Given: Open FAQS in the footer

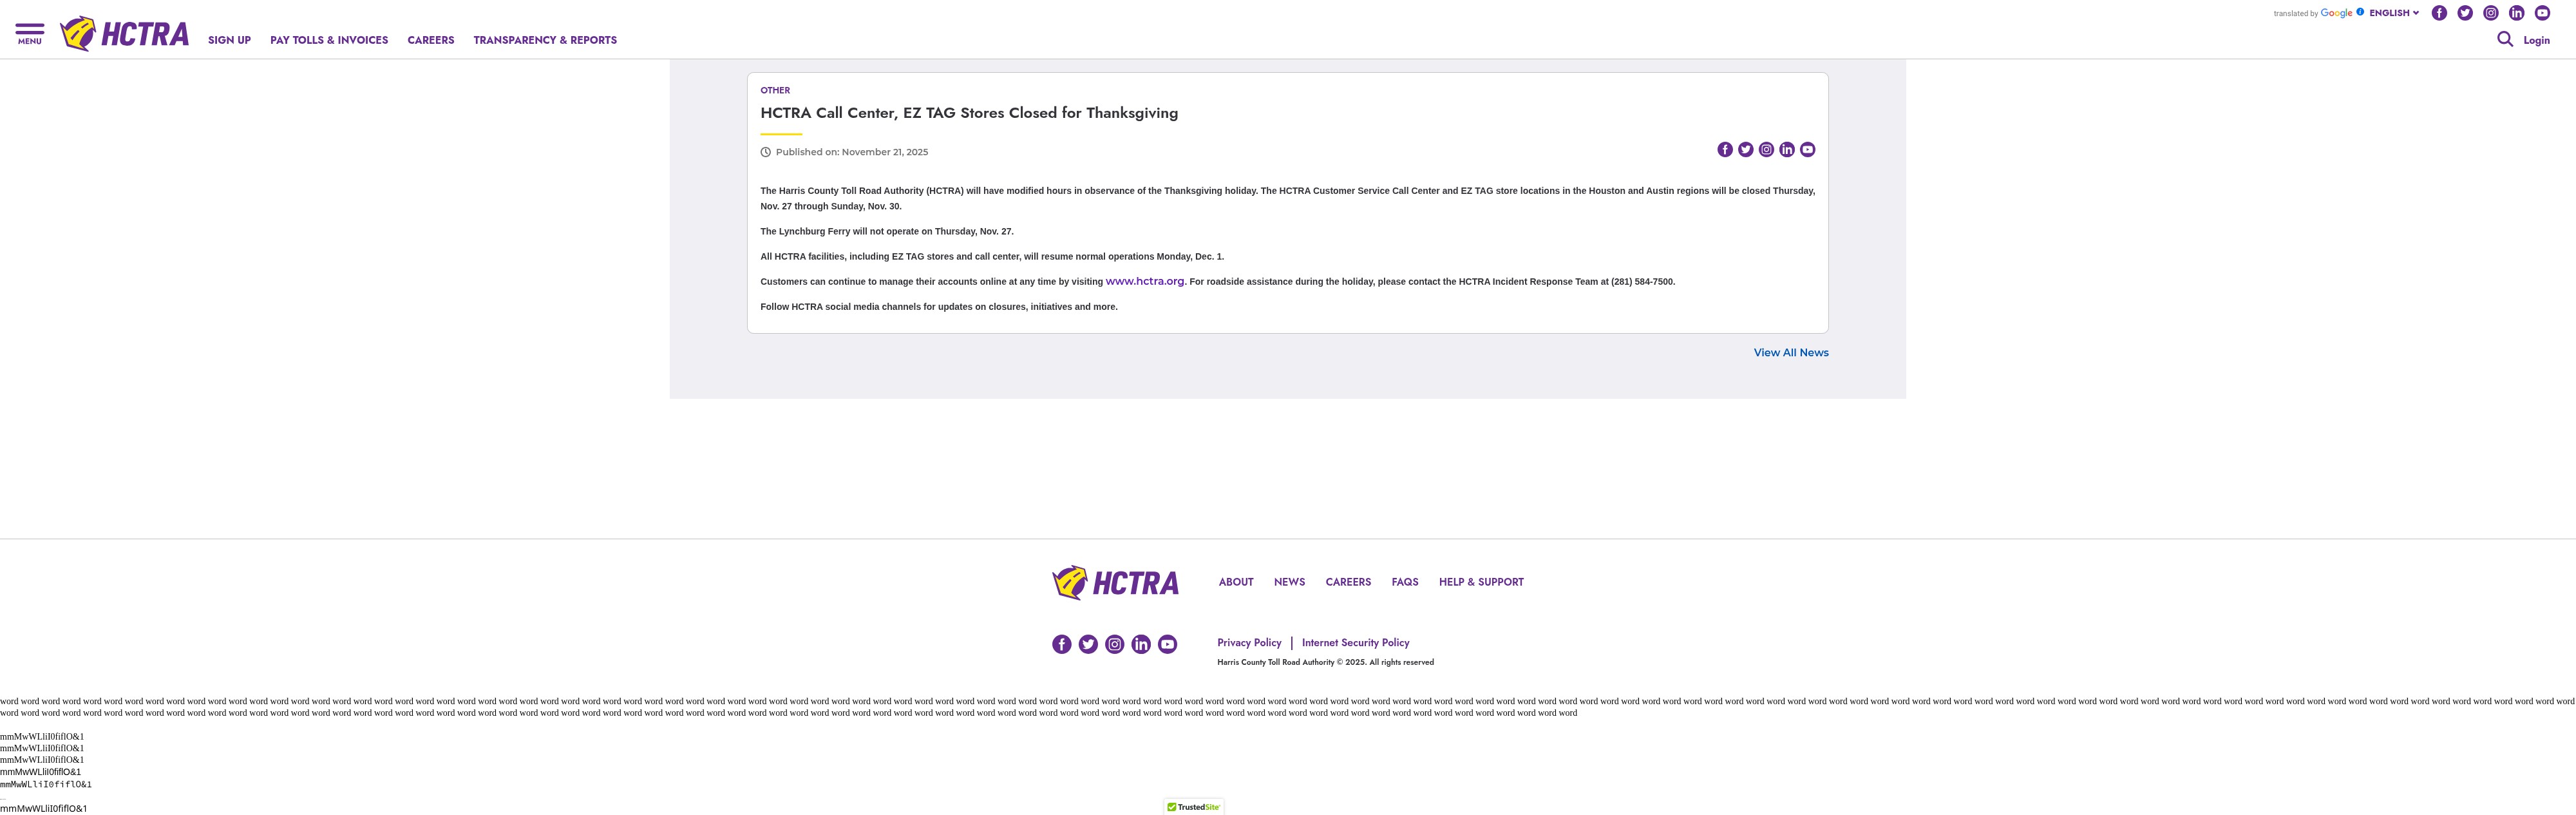Looking at the screenshot, I should [x=1405, y=582].
